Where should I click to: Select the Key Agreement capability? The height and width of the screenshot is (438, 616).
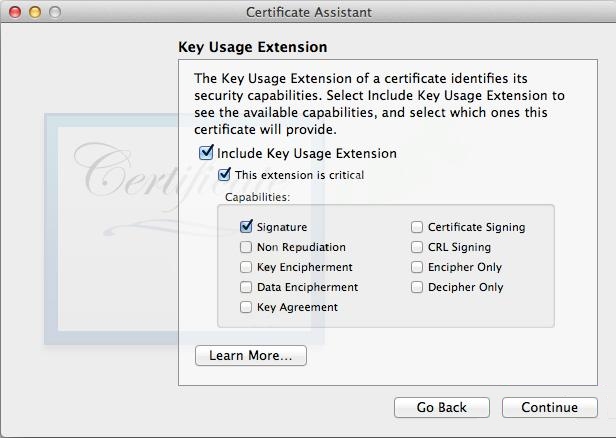[246, 307]
